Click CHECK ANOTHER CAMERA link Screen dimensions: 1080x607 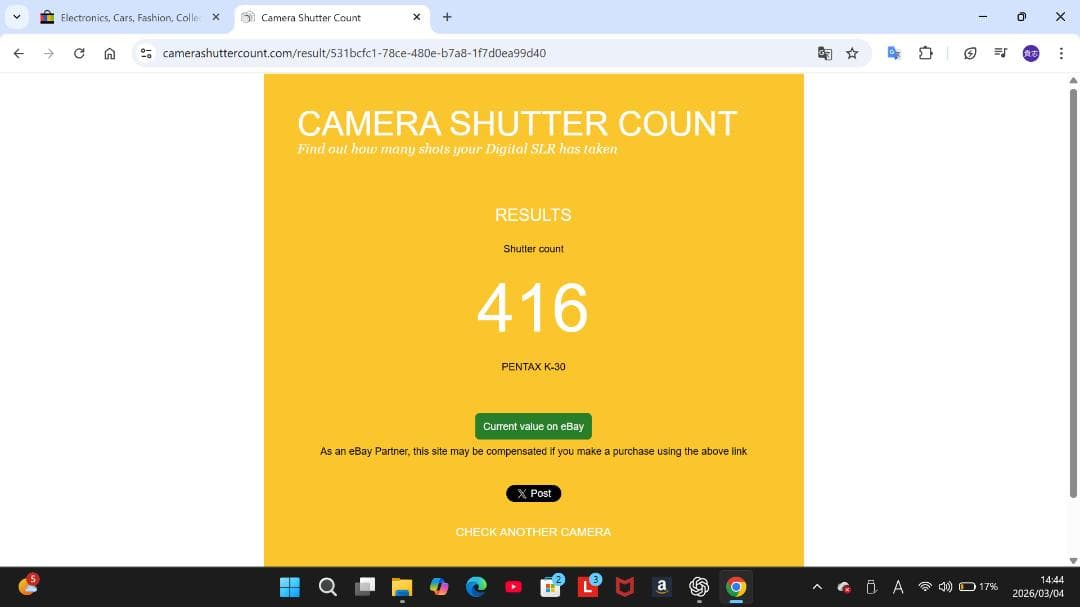(533, 532)
